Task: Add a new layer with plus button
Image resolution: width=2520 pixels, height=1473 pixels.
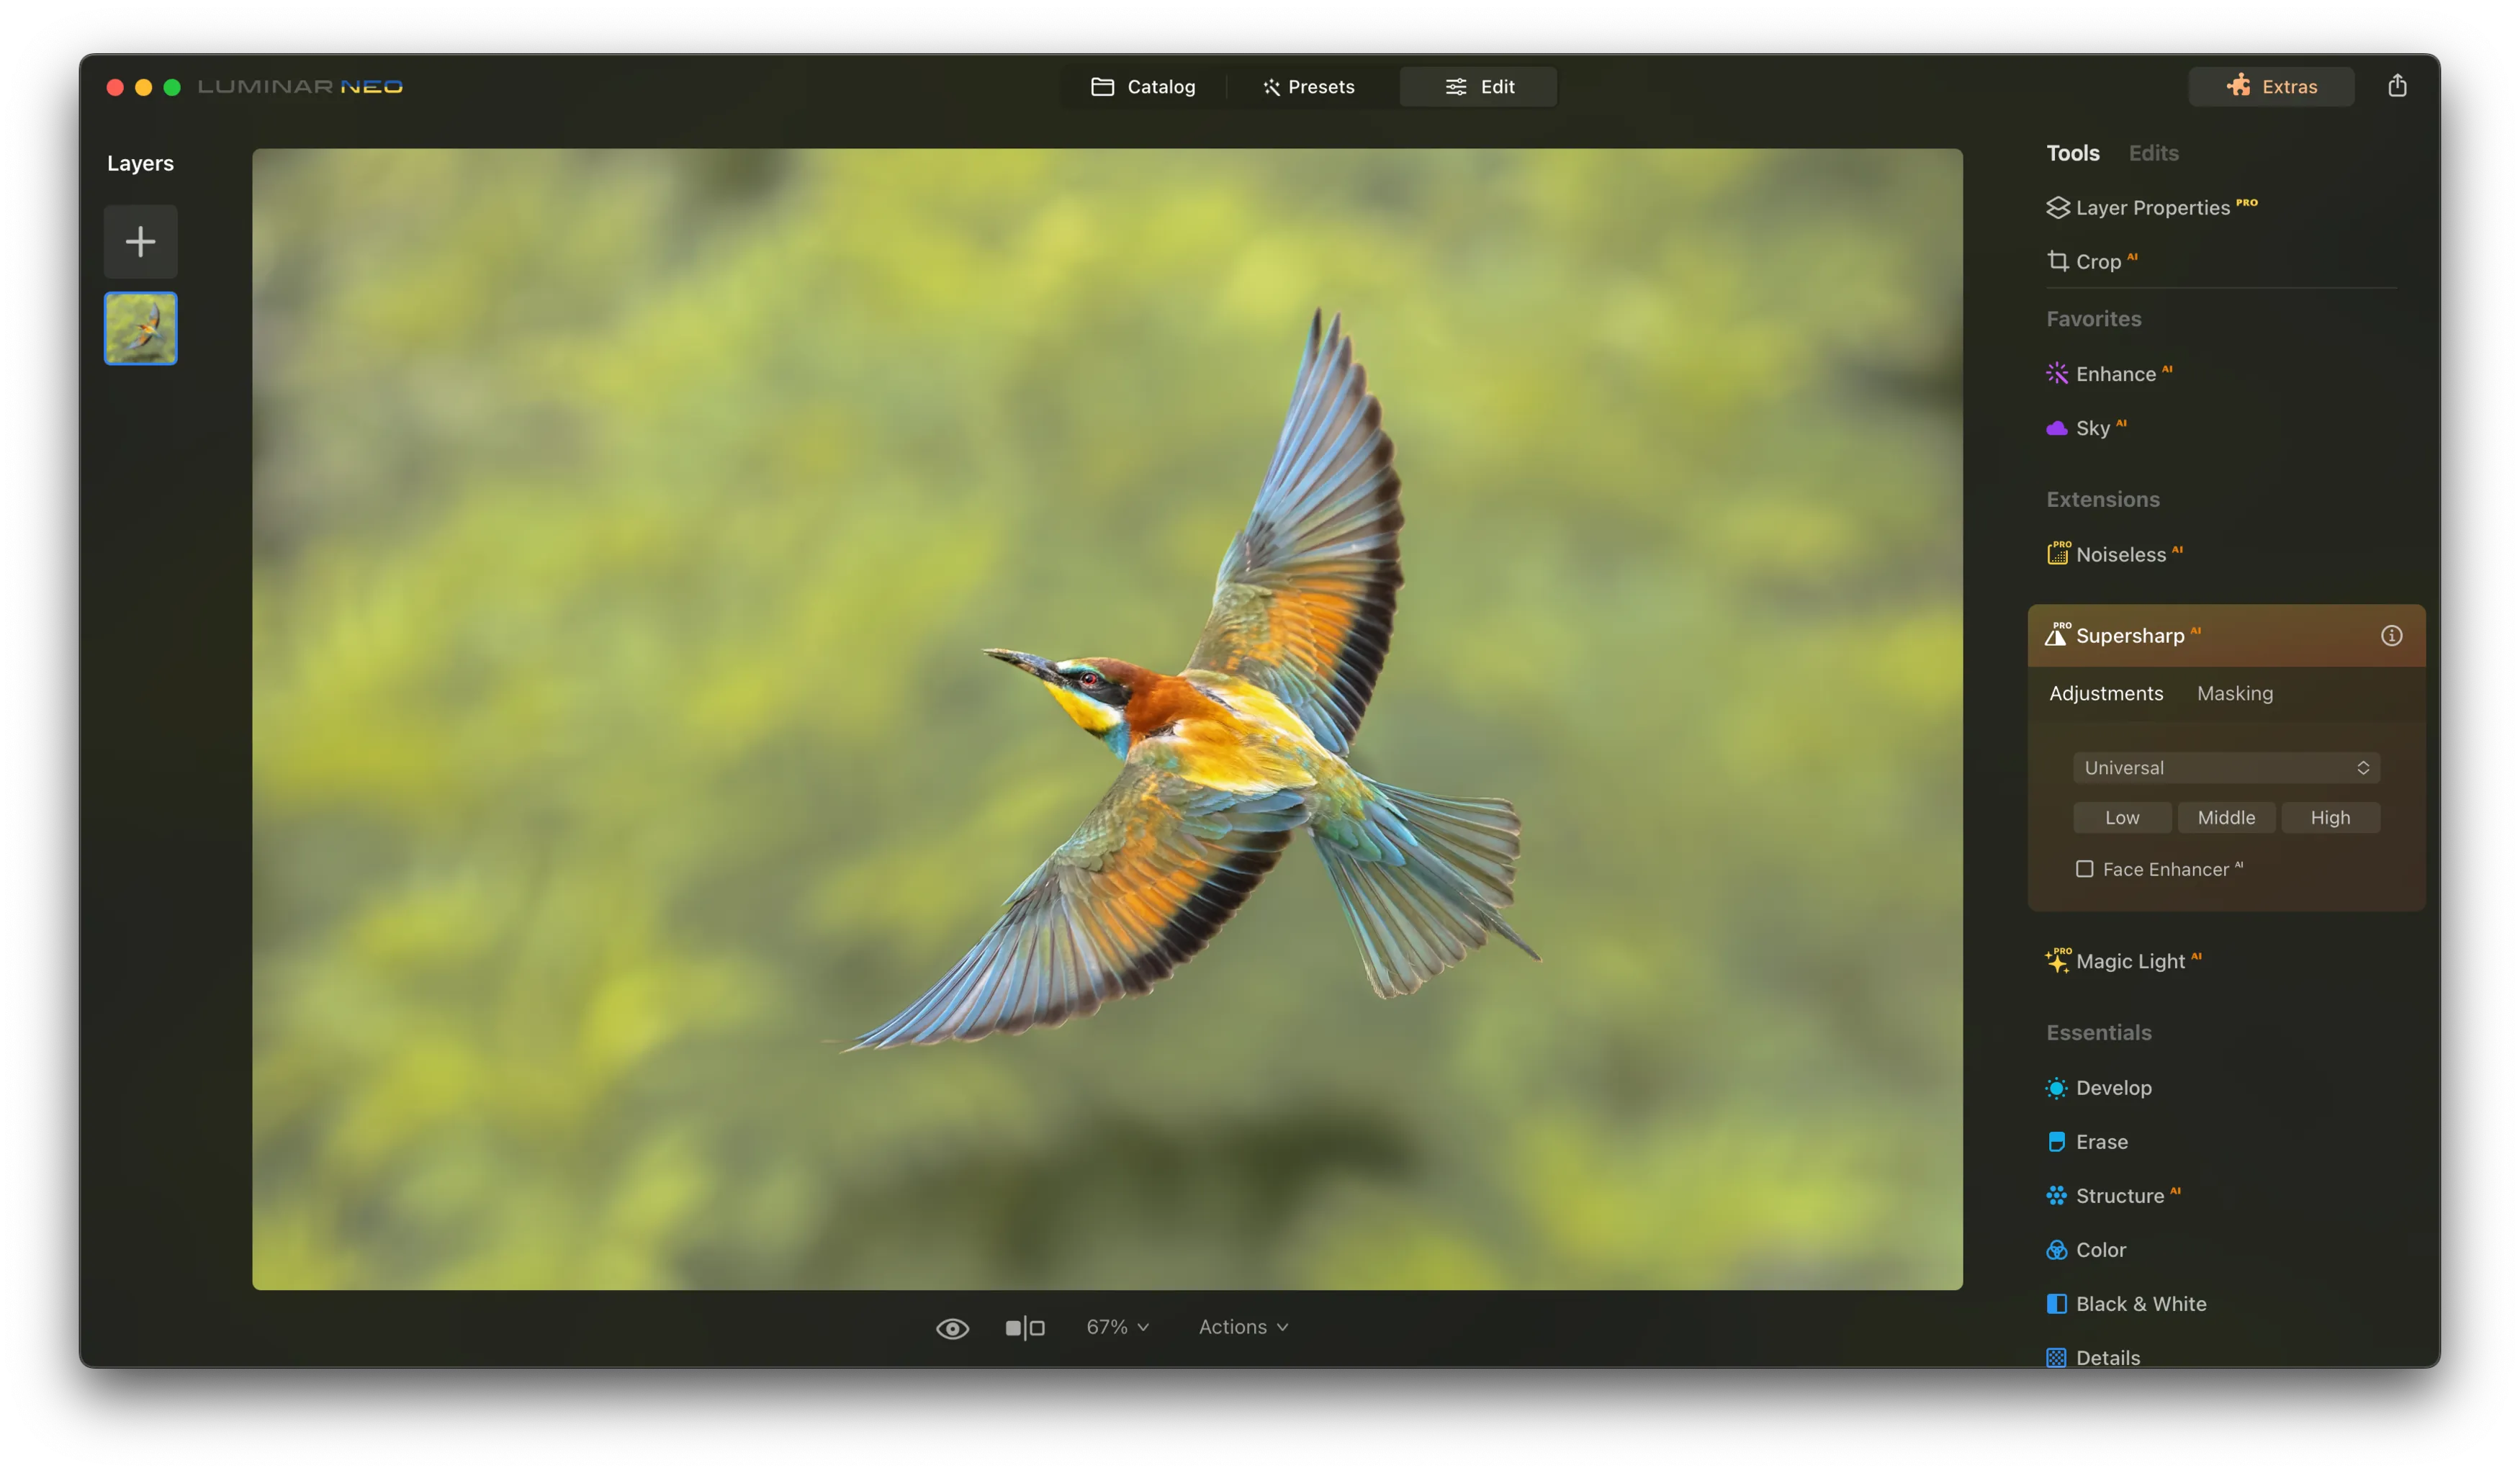Action: [140, 241]
